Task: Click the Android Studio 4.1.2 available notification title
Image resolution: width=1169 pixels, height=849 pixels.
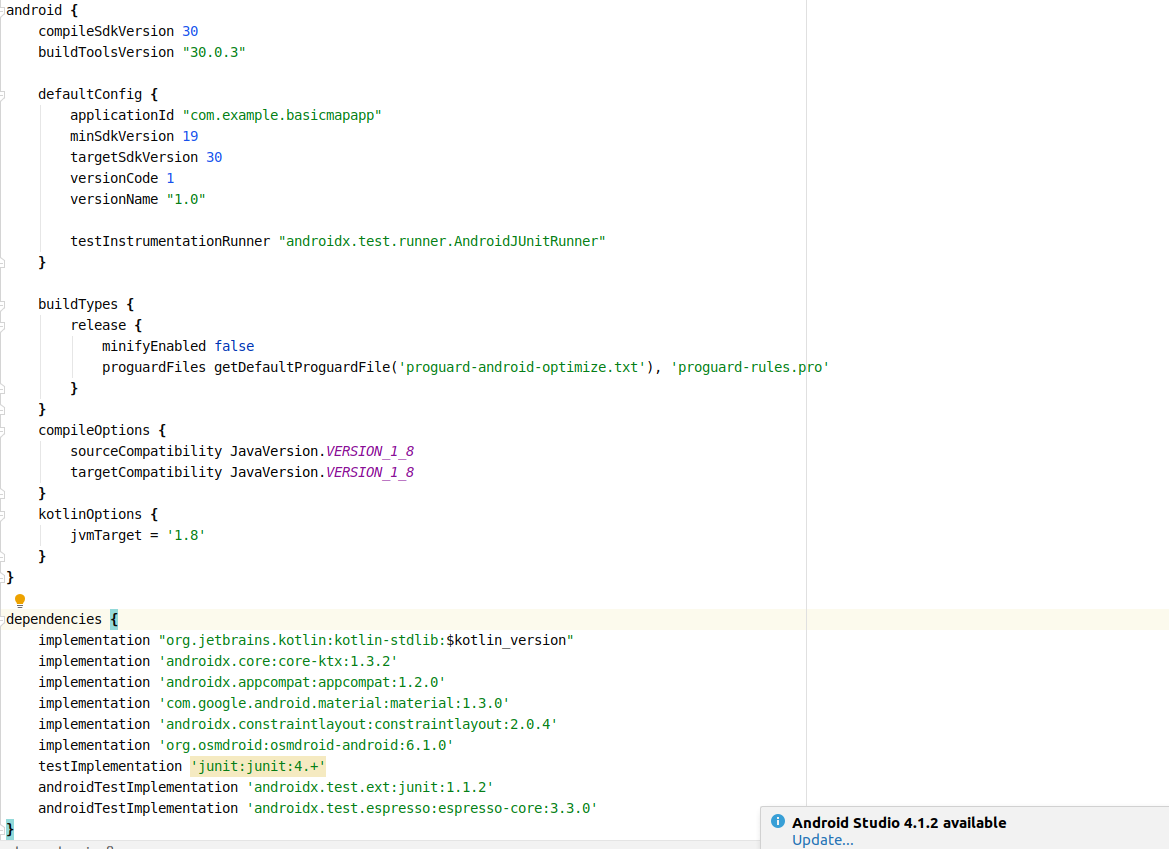Action: [898, 823]
